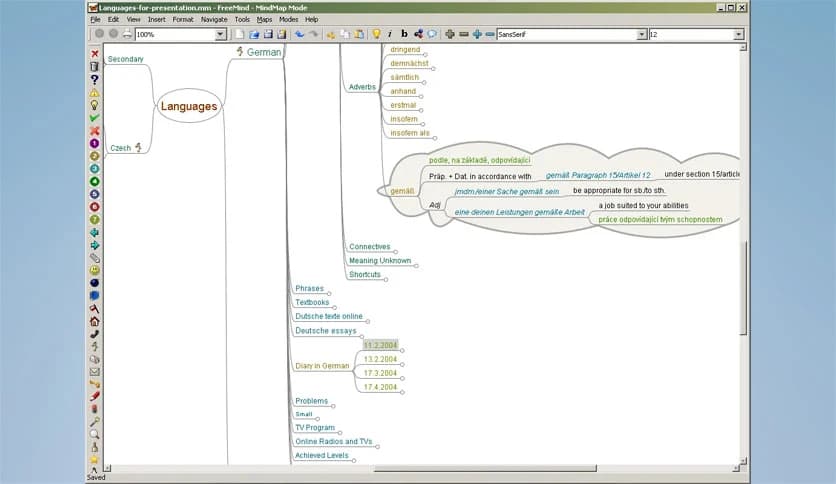
Task: Add the question mark icon to node
Action: click(94, 79)
